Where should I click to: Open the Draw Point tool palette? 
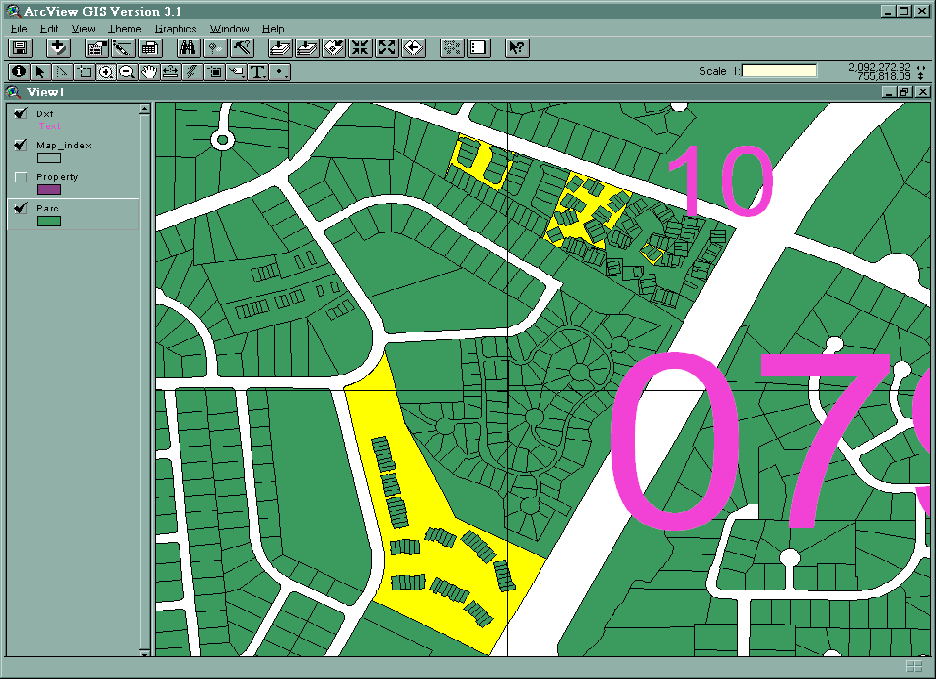coord(281,72)
